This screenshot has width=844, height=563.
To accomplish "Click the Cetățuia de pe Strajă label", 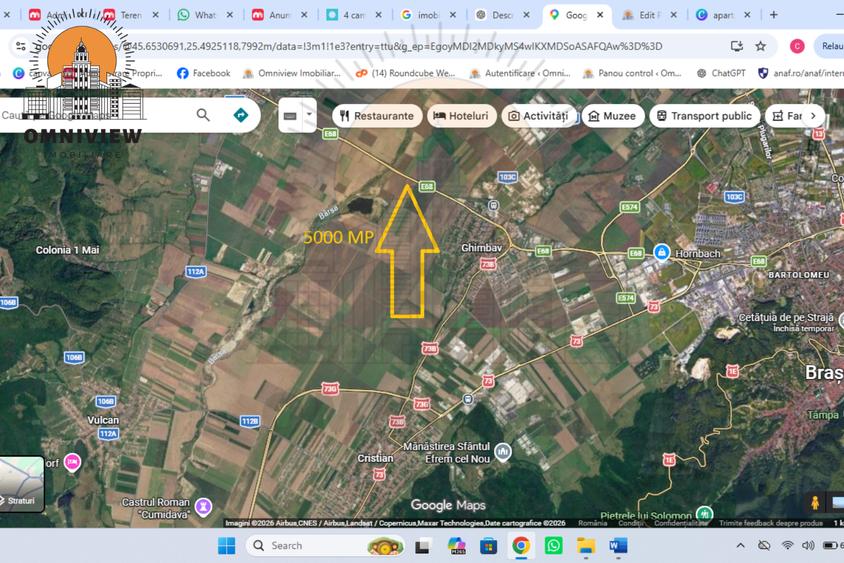I will (x=786, y=318).
